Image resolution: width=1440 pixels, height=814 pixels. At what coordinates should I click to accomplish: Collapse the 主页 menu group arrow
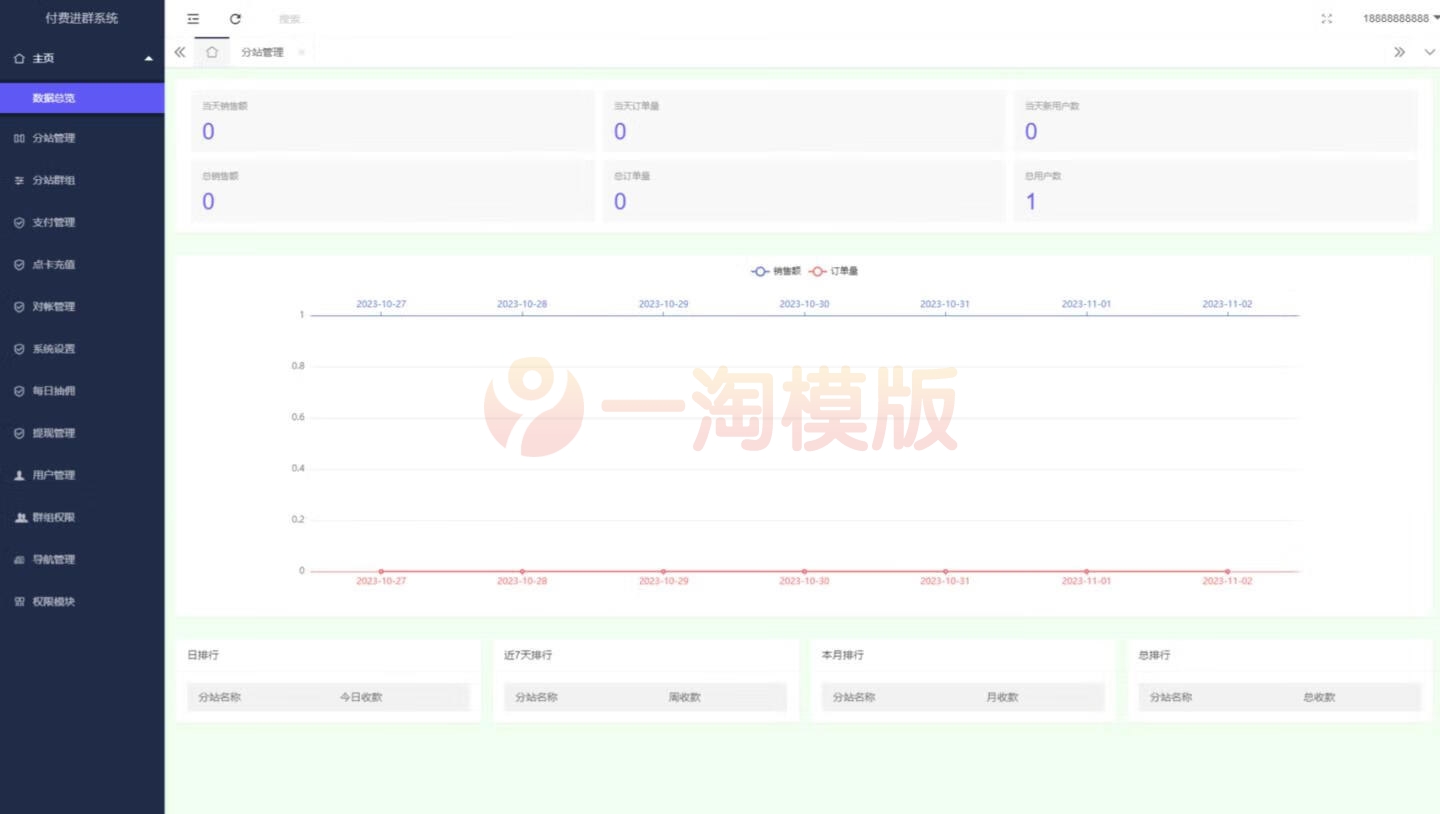tap(148, 59)
